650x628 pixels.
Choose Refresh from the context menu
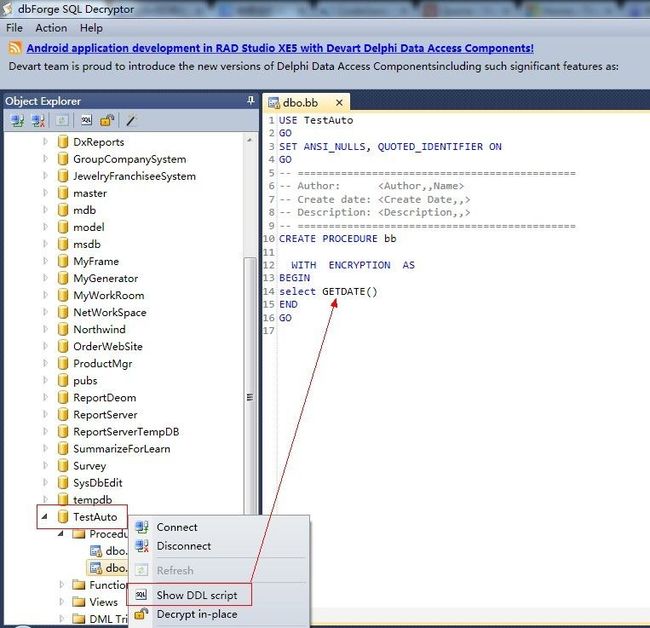219,570
